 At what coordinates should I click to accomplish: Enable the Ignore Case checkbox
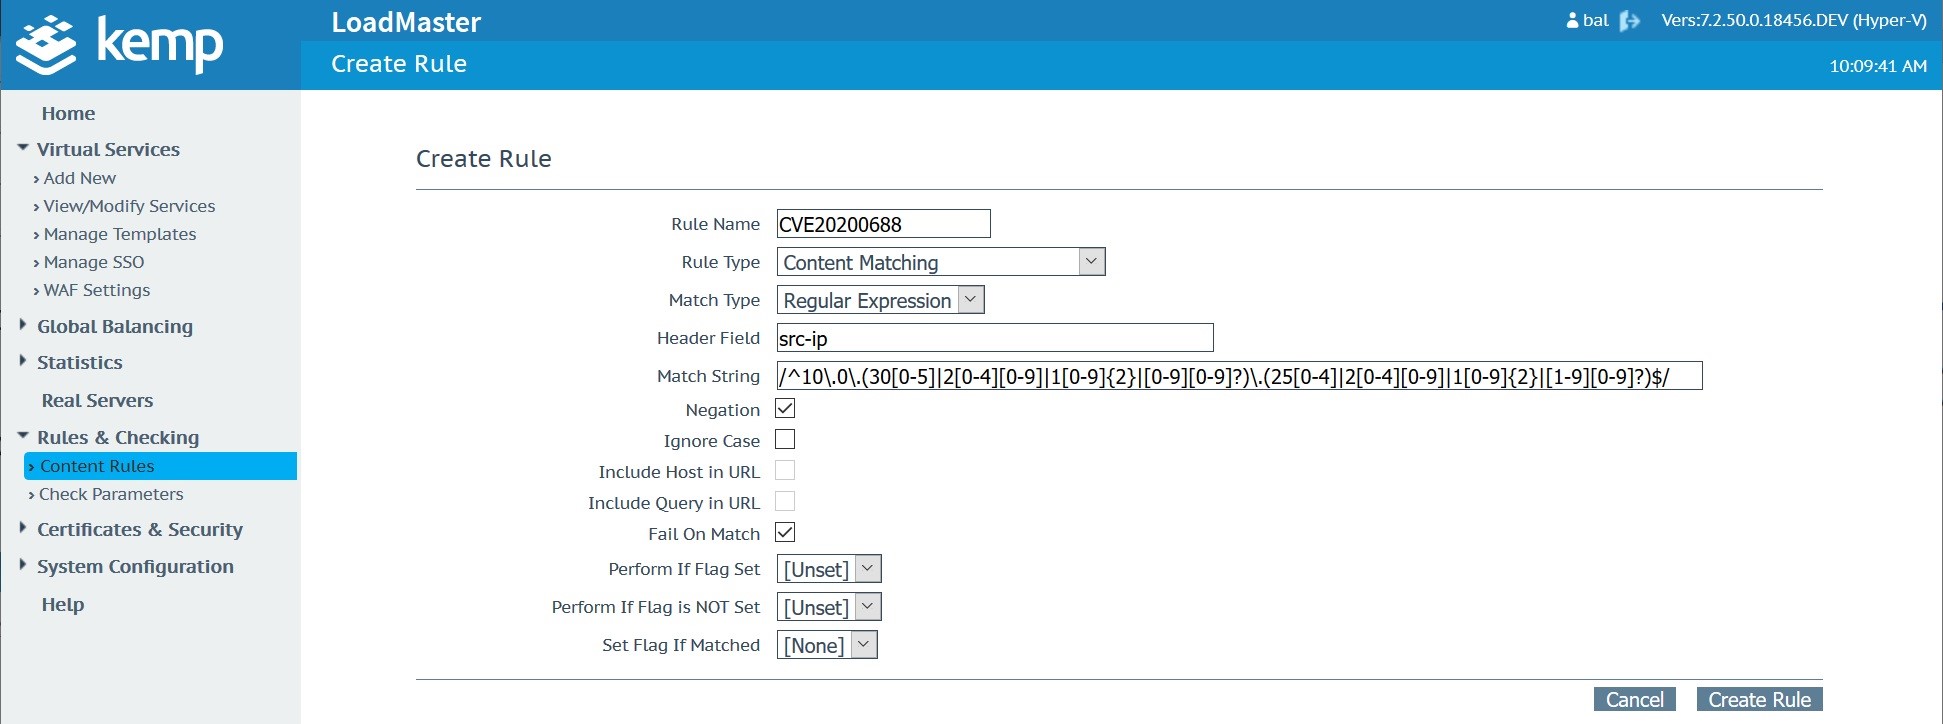pyautogui.click(x=785, y=440)
